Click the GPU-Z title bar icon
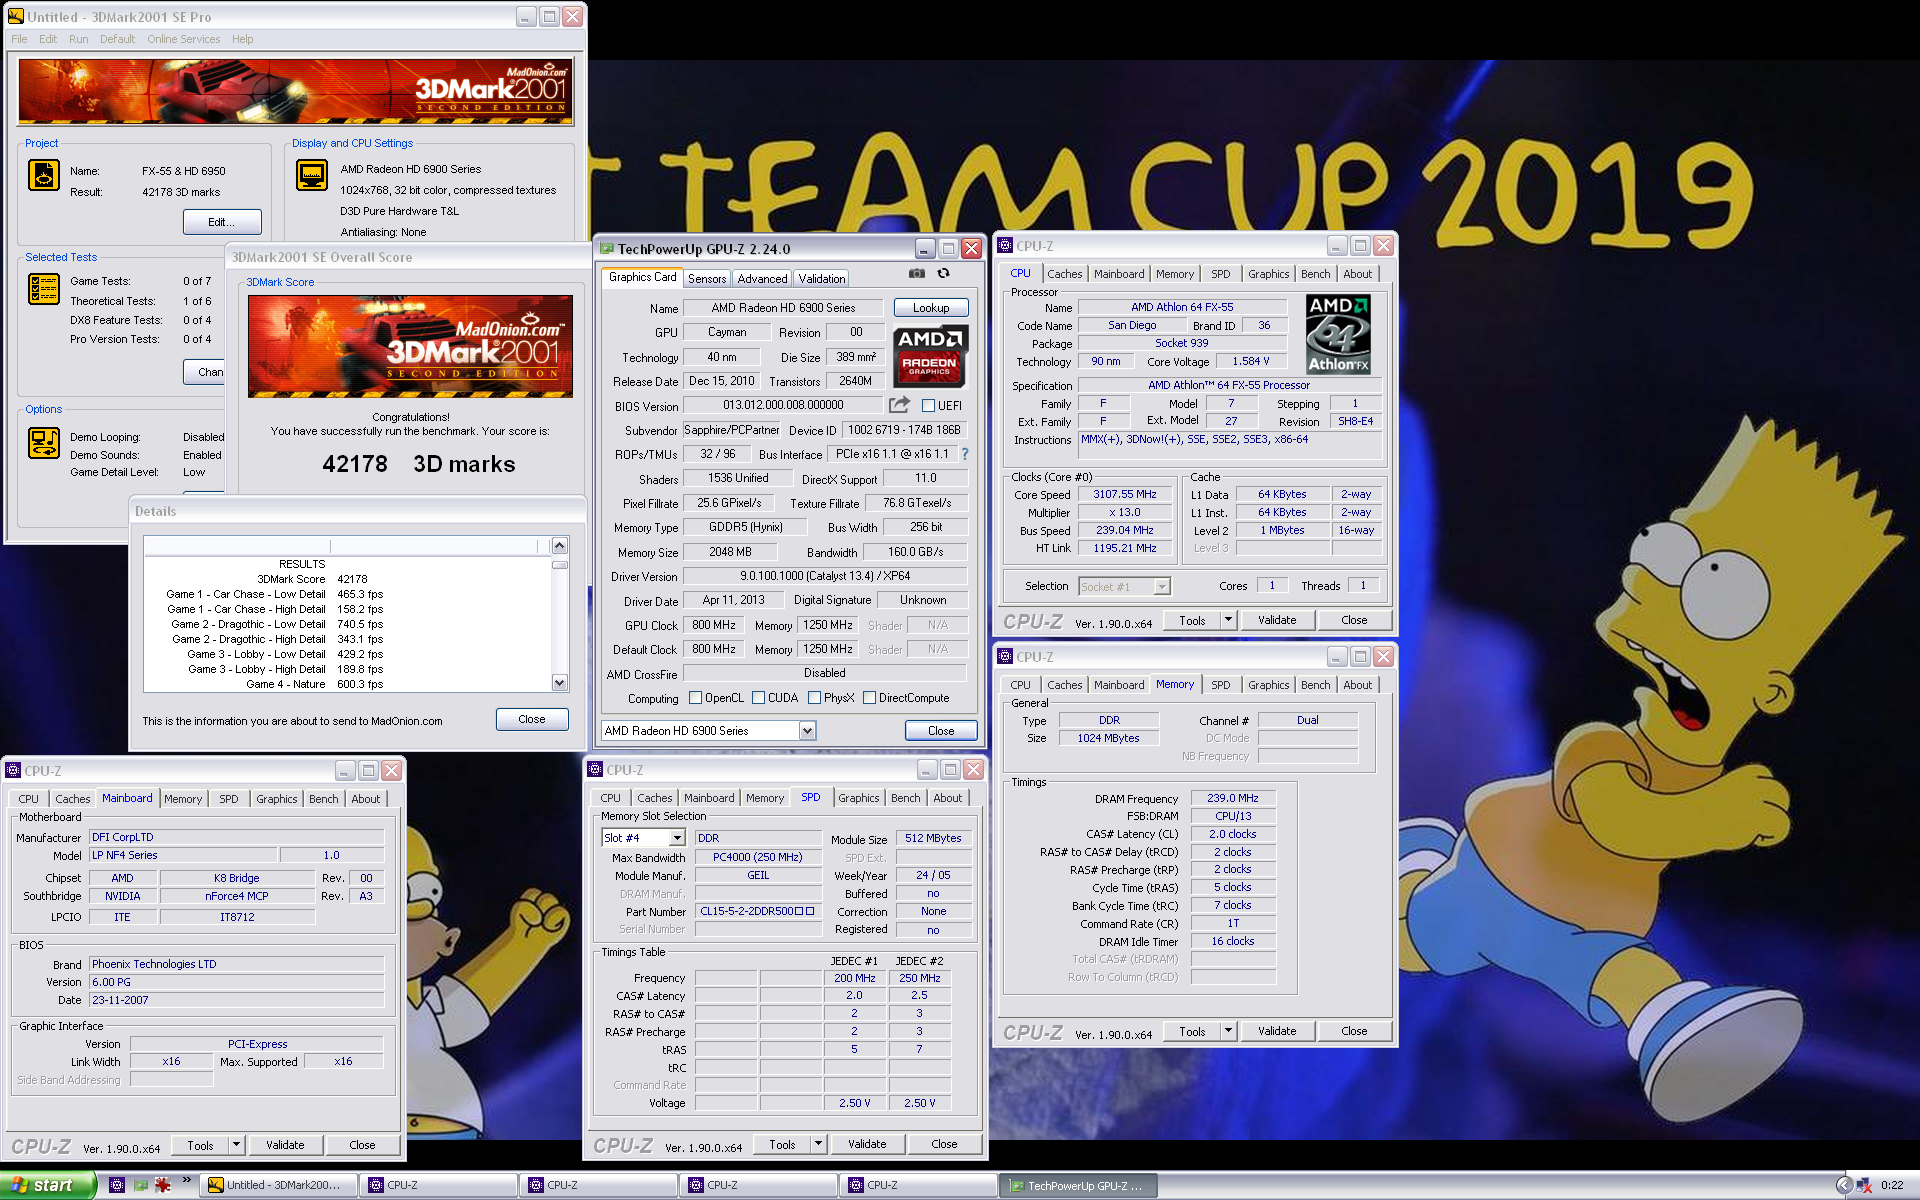Viewport: 1920px width, 1200px height. click(x=606, y=249)
